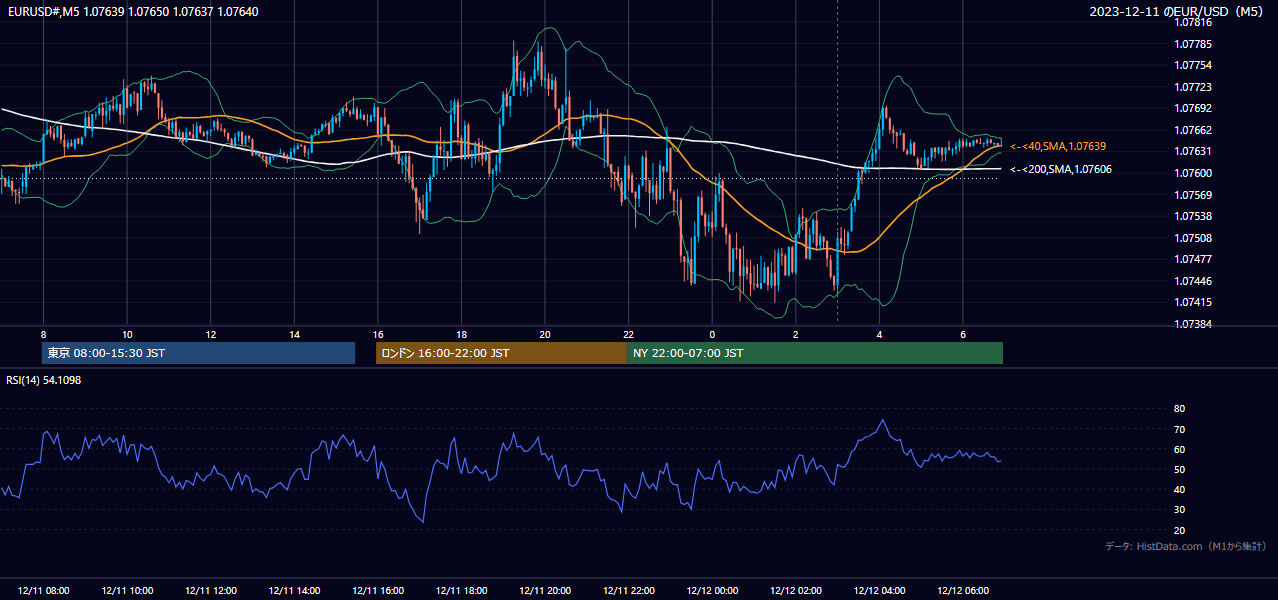Click price axis value 1.07384
This screenshot has height=600, width=1278.
[1194, 324]
